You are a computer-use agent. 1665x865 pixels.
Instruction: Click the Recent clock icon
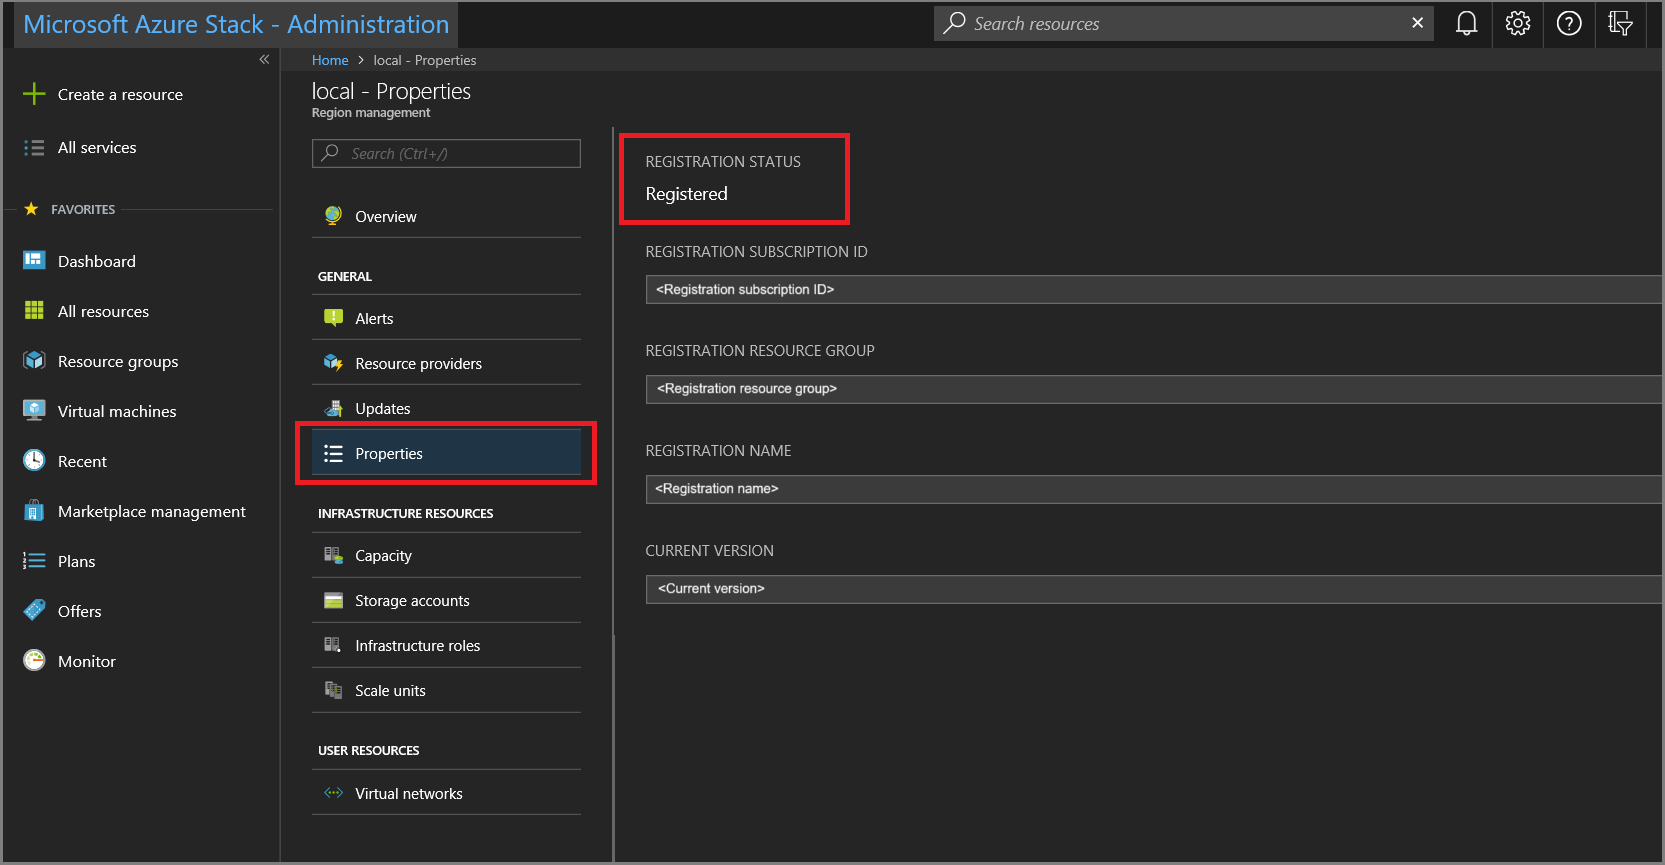[34, 461]
